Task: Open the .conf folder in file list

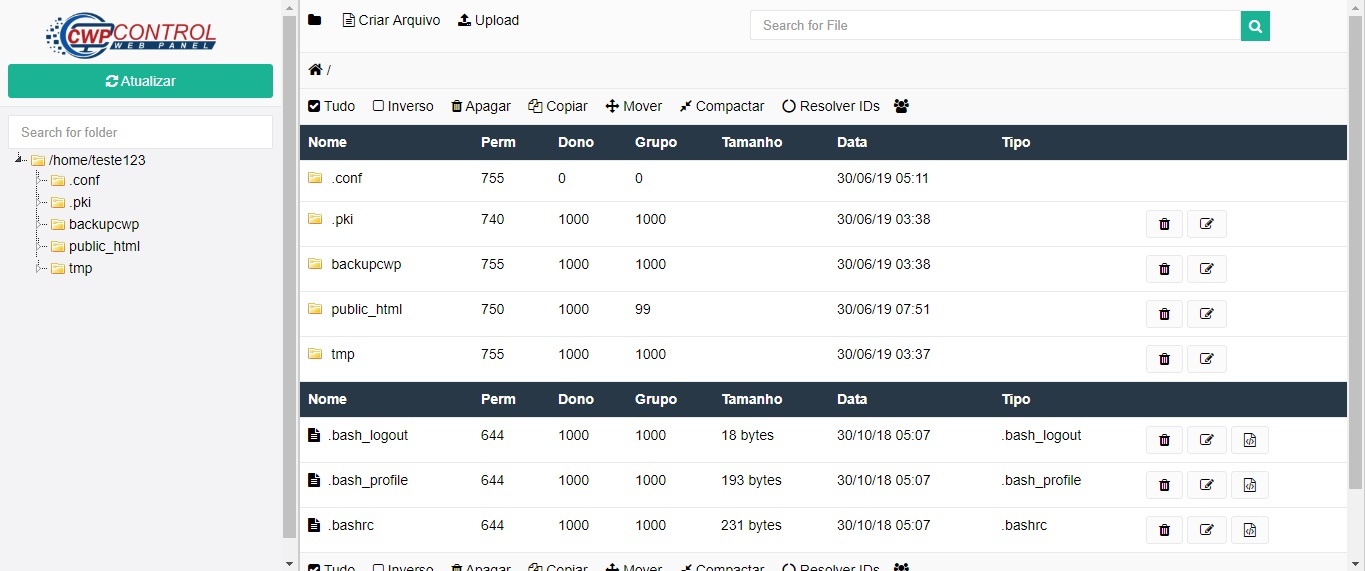Action: [x=346, y=178]
